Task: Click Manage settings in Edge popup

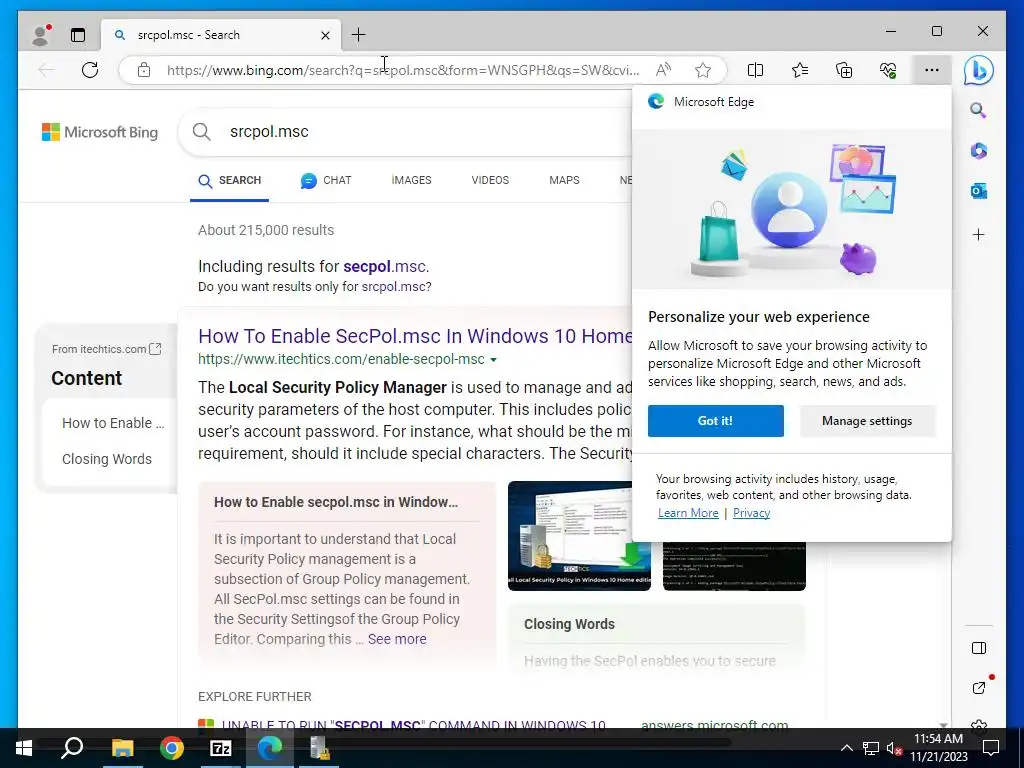Action: pyautogui.click(x=867, y=421)
